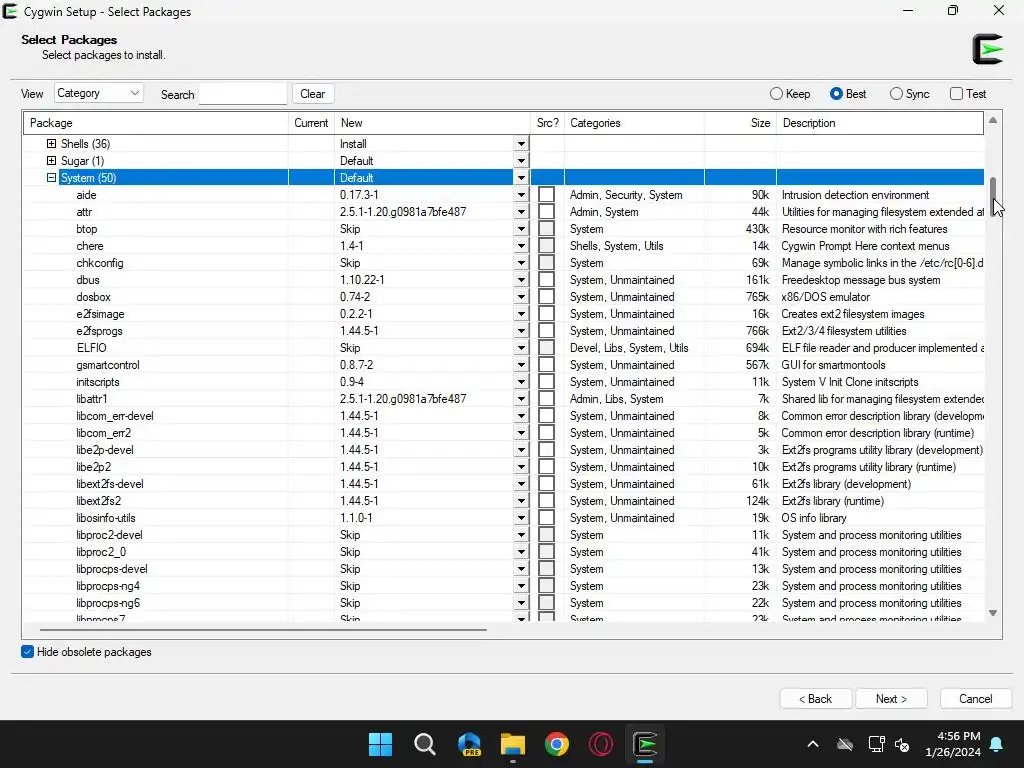Click scrollbar up arrow in package list

[993, 120]
